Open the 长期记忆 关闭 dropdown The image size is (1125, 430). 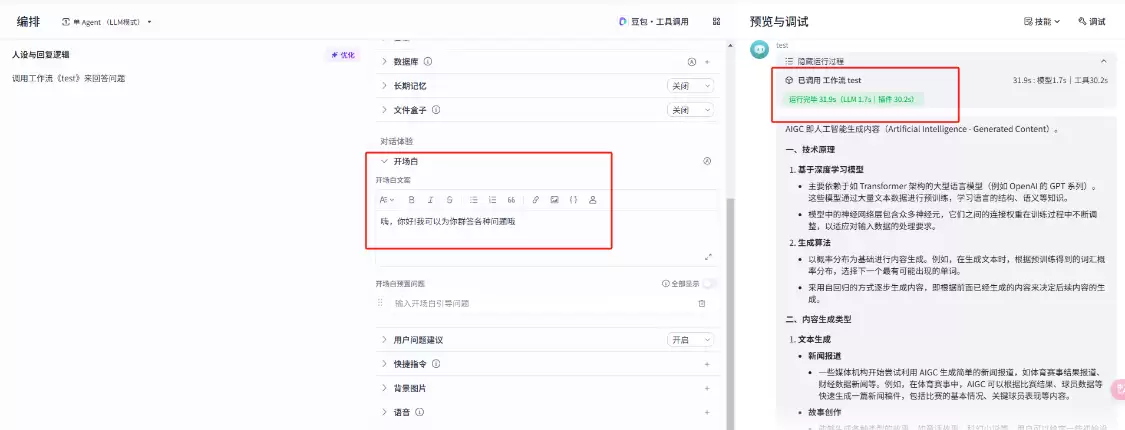point(690,86)
